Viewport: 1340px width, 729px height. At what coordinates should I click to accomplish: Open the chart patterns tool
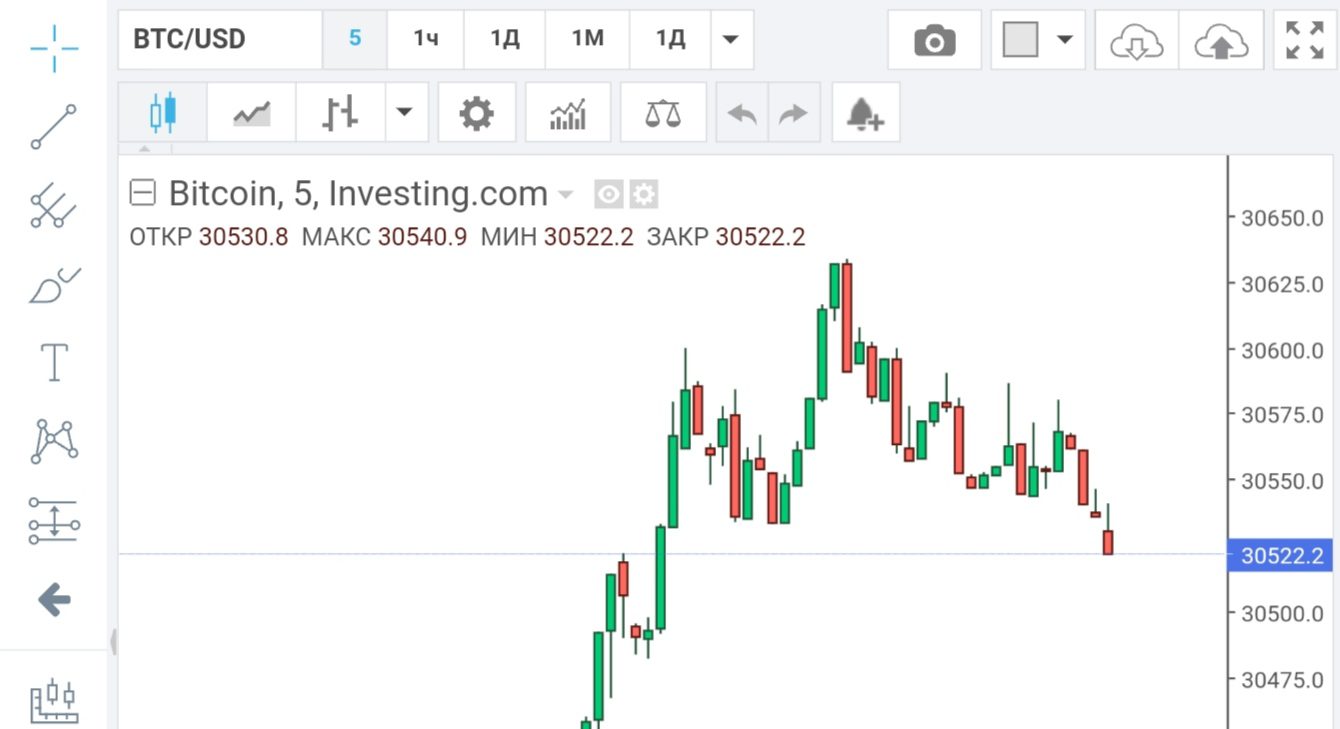(54, 441)
